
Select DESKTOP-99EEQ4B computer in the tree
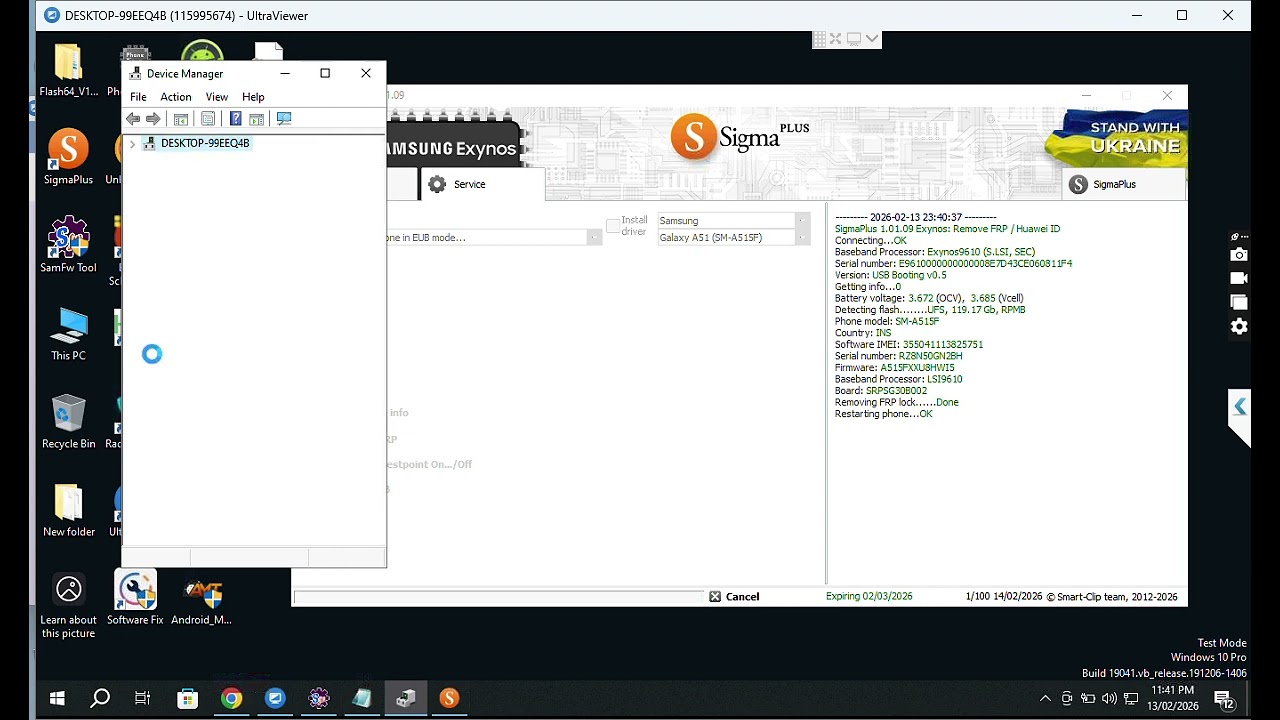205,143
